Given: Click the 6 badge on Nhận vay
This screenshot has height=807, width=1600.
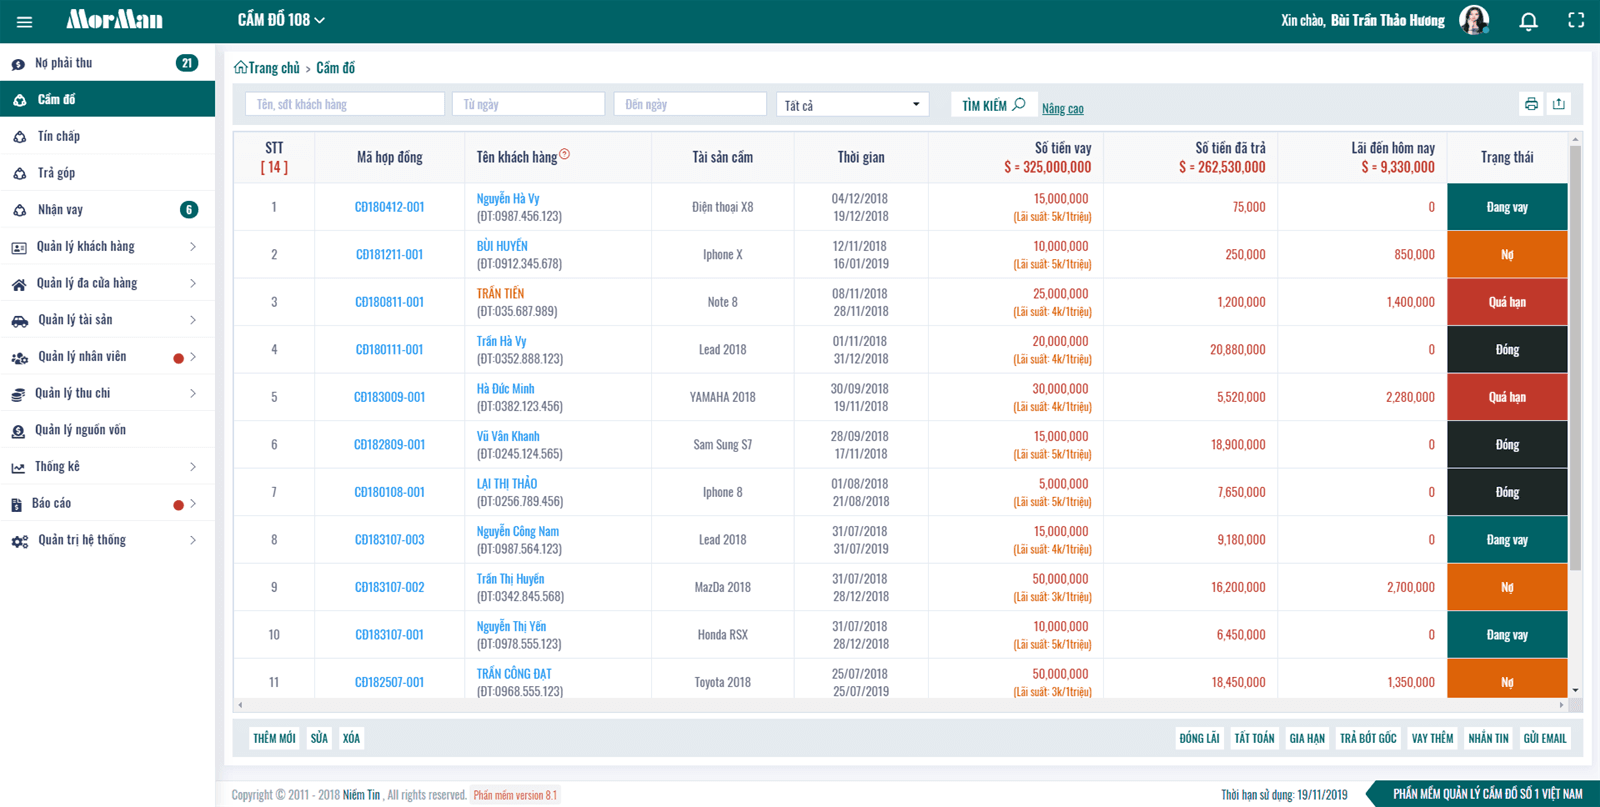Looking at the screenshot, I should coord(188,210).
